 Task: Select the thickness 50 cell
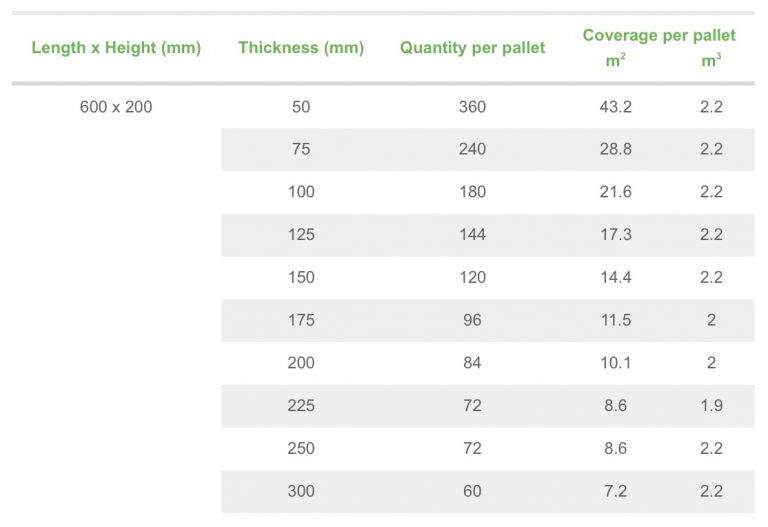pos(301,107)
